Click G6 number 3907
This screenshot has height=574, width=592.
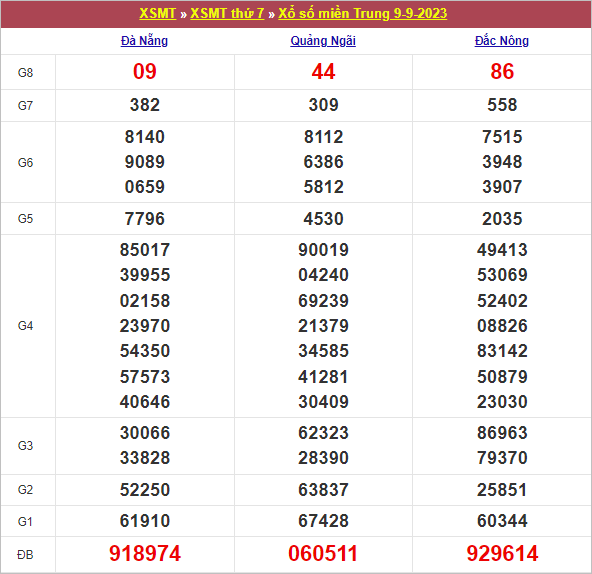502,187
